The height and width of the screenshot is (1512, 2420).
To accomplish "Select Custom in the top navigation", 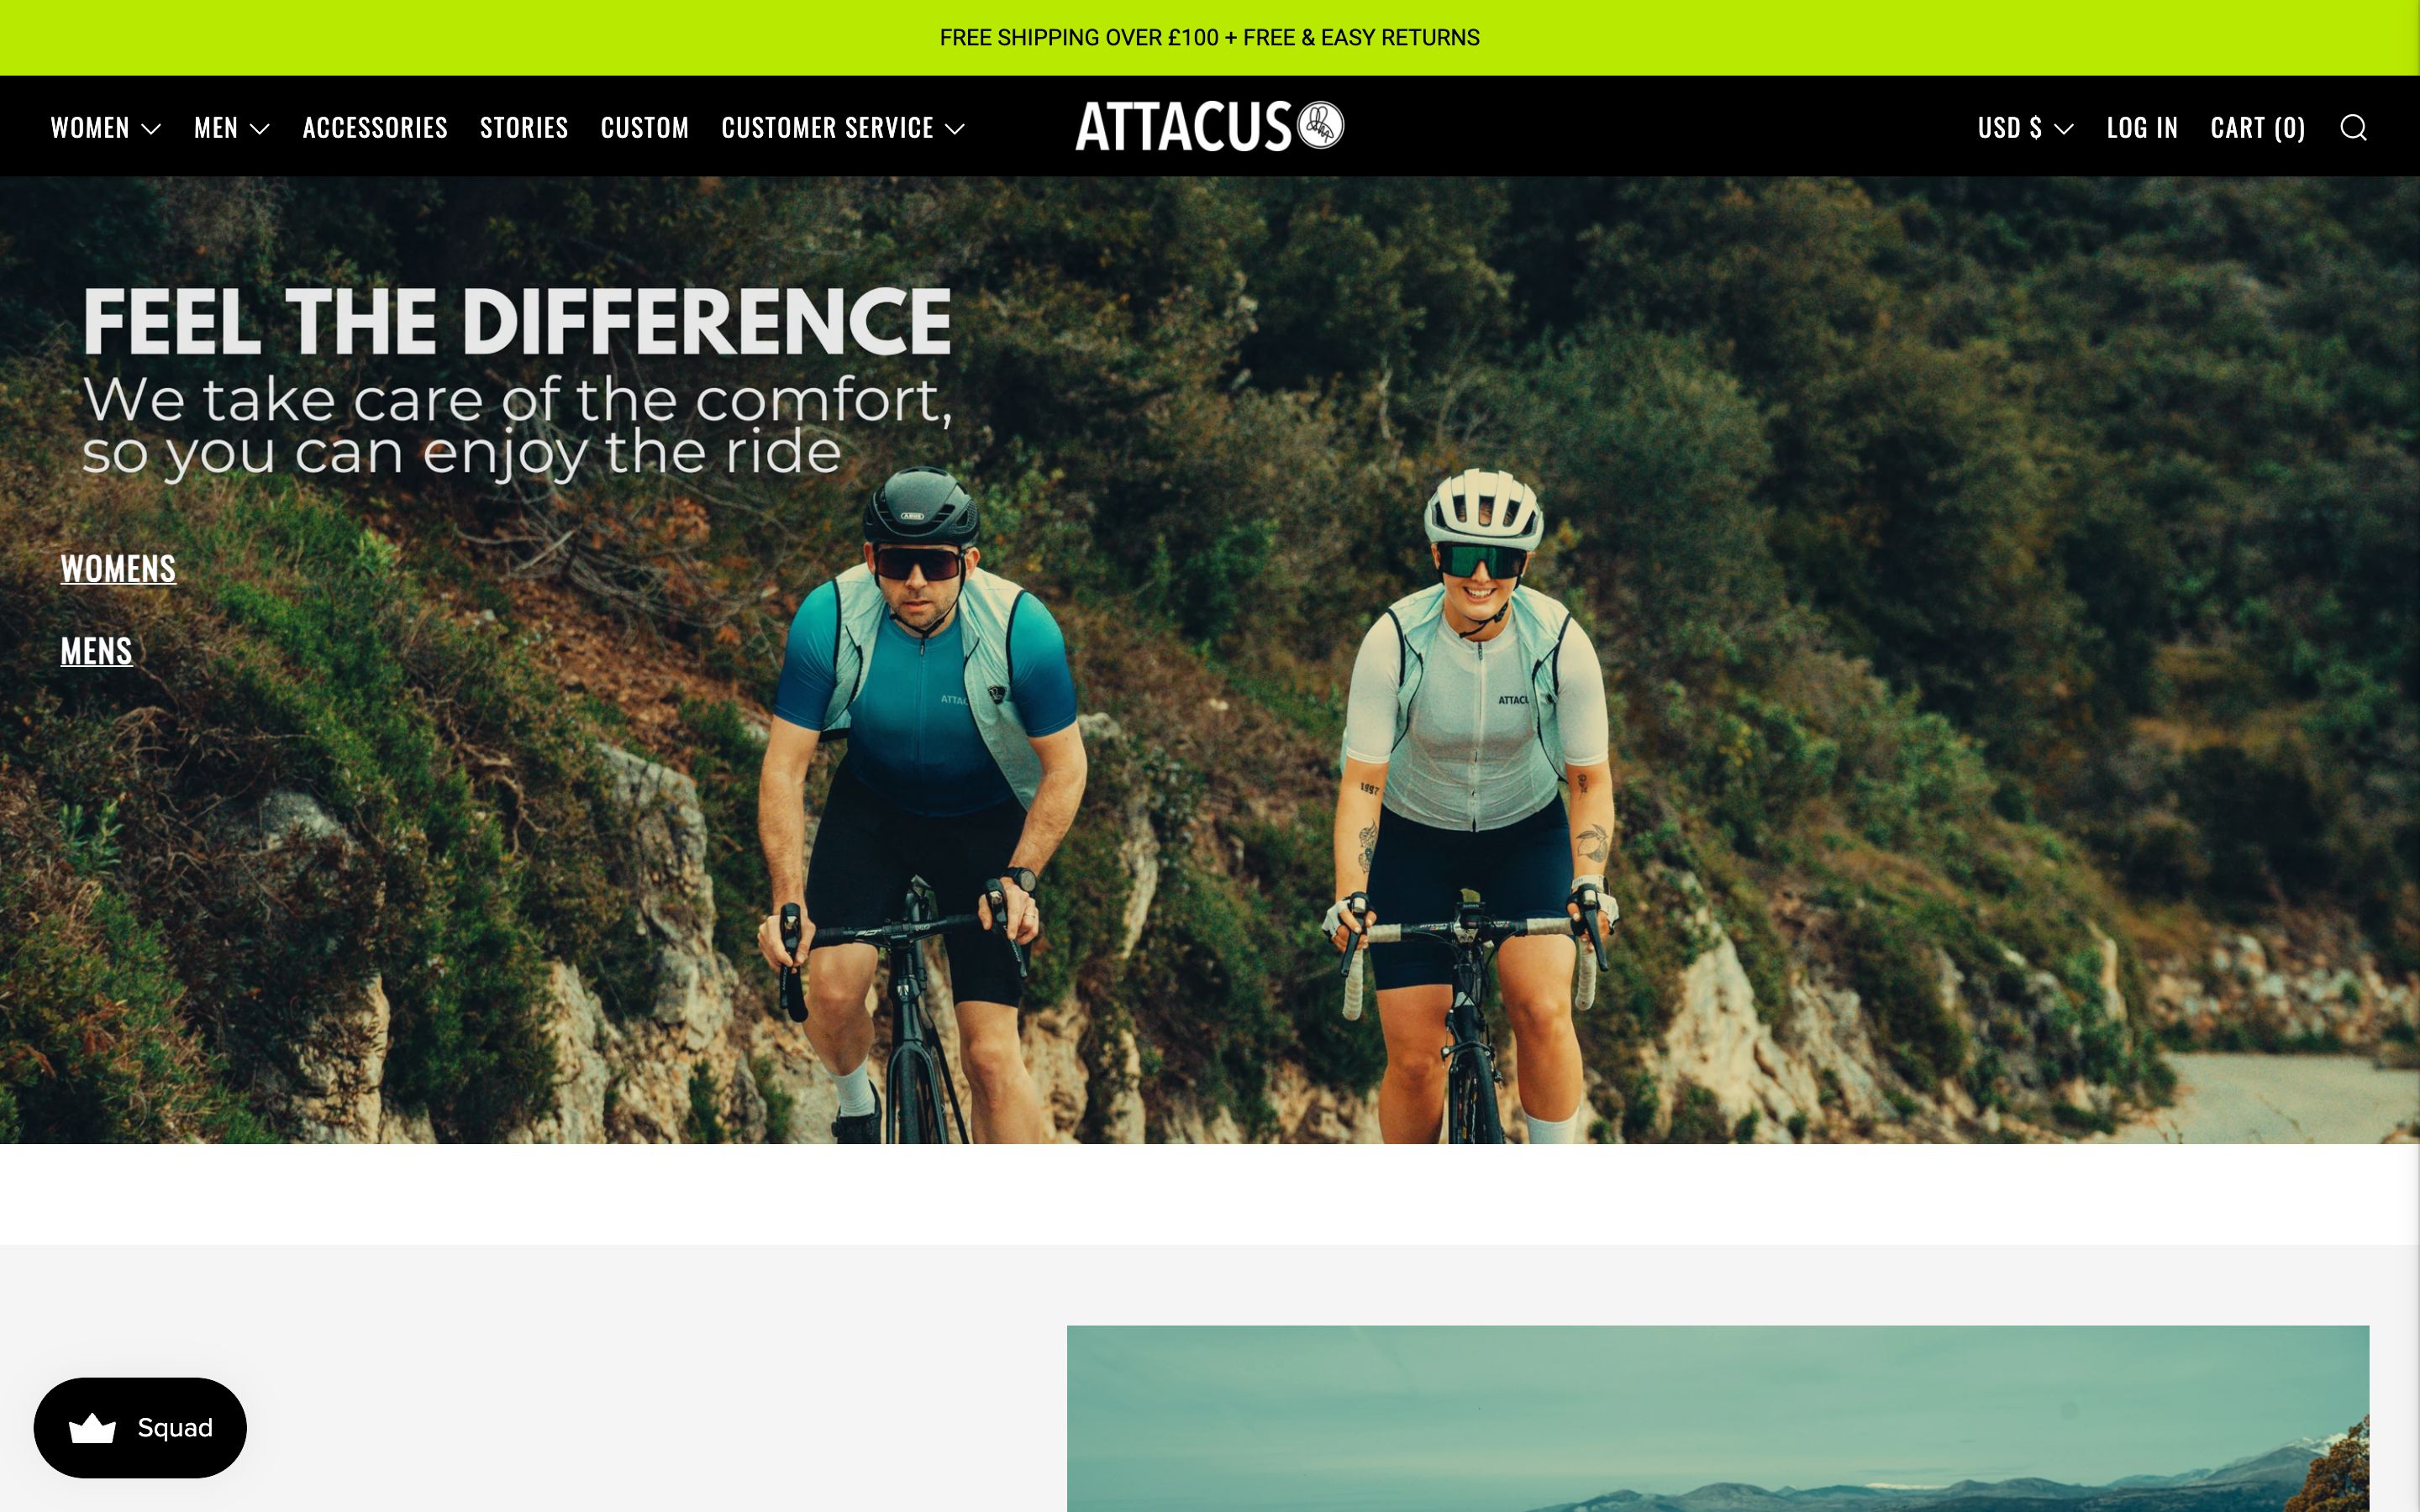I will (x=645, y=128).
